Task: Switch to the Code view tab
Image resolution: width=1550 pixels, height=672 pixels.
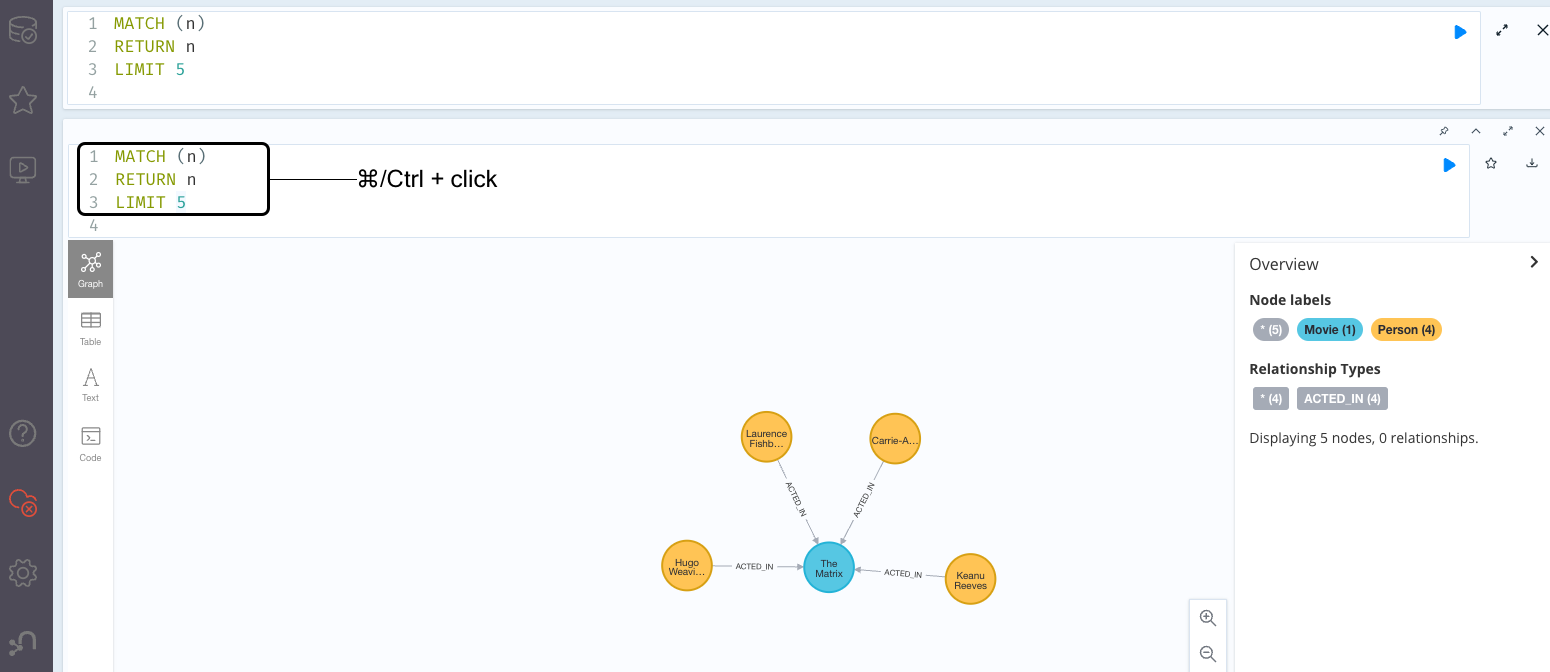Action: click(x=90, y=444)
